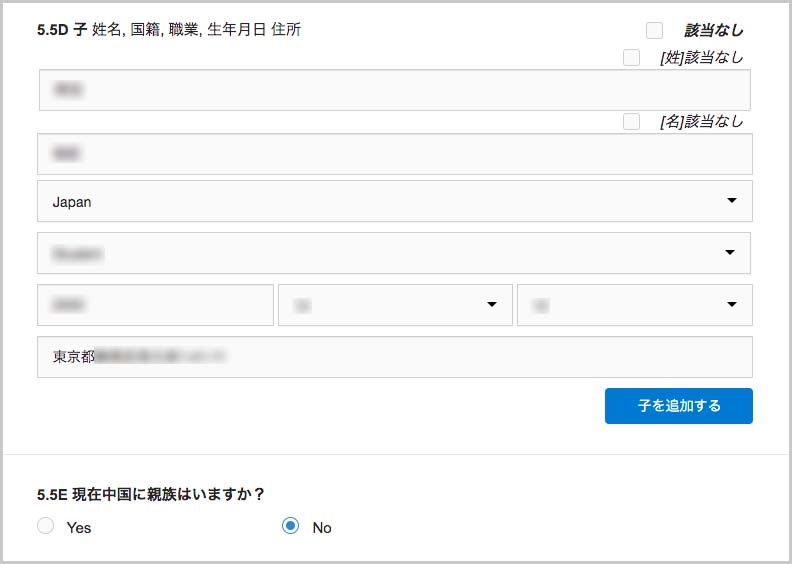Viewport: 792px width, 564px height.
Task: Select the Yes radio for relatives in China
Action: point(45,526)
